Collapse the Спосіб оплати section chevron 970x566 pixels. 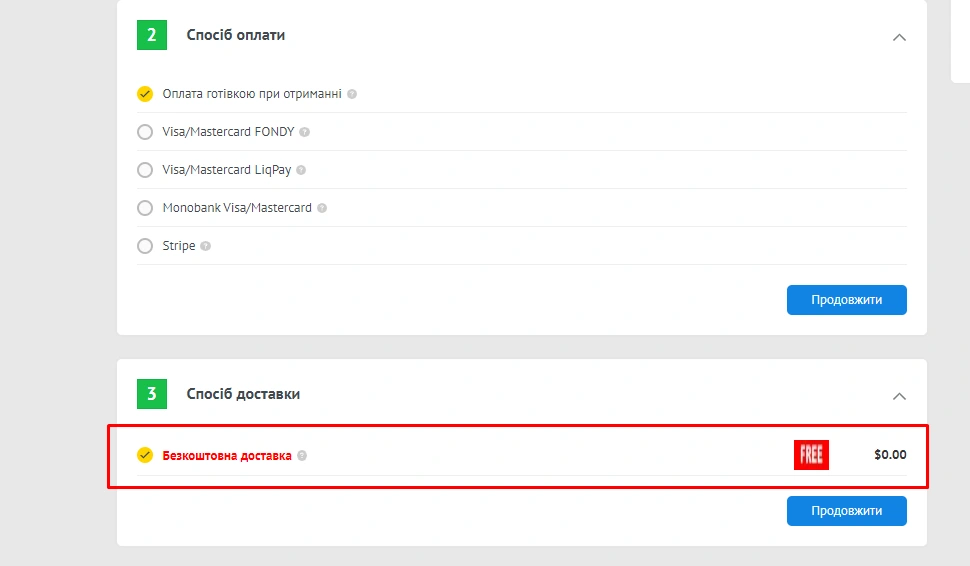click(899, 37)
